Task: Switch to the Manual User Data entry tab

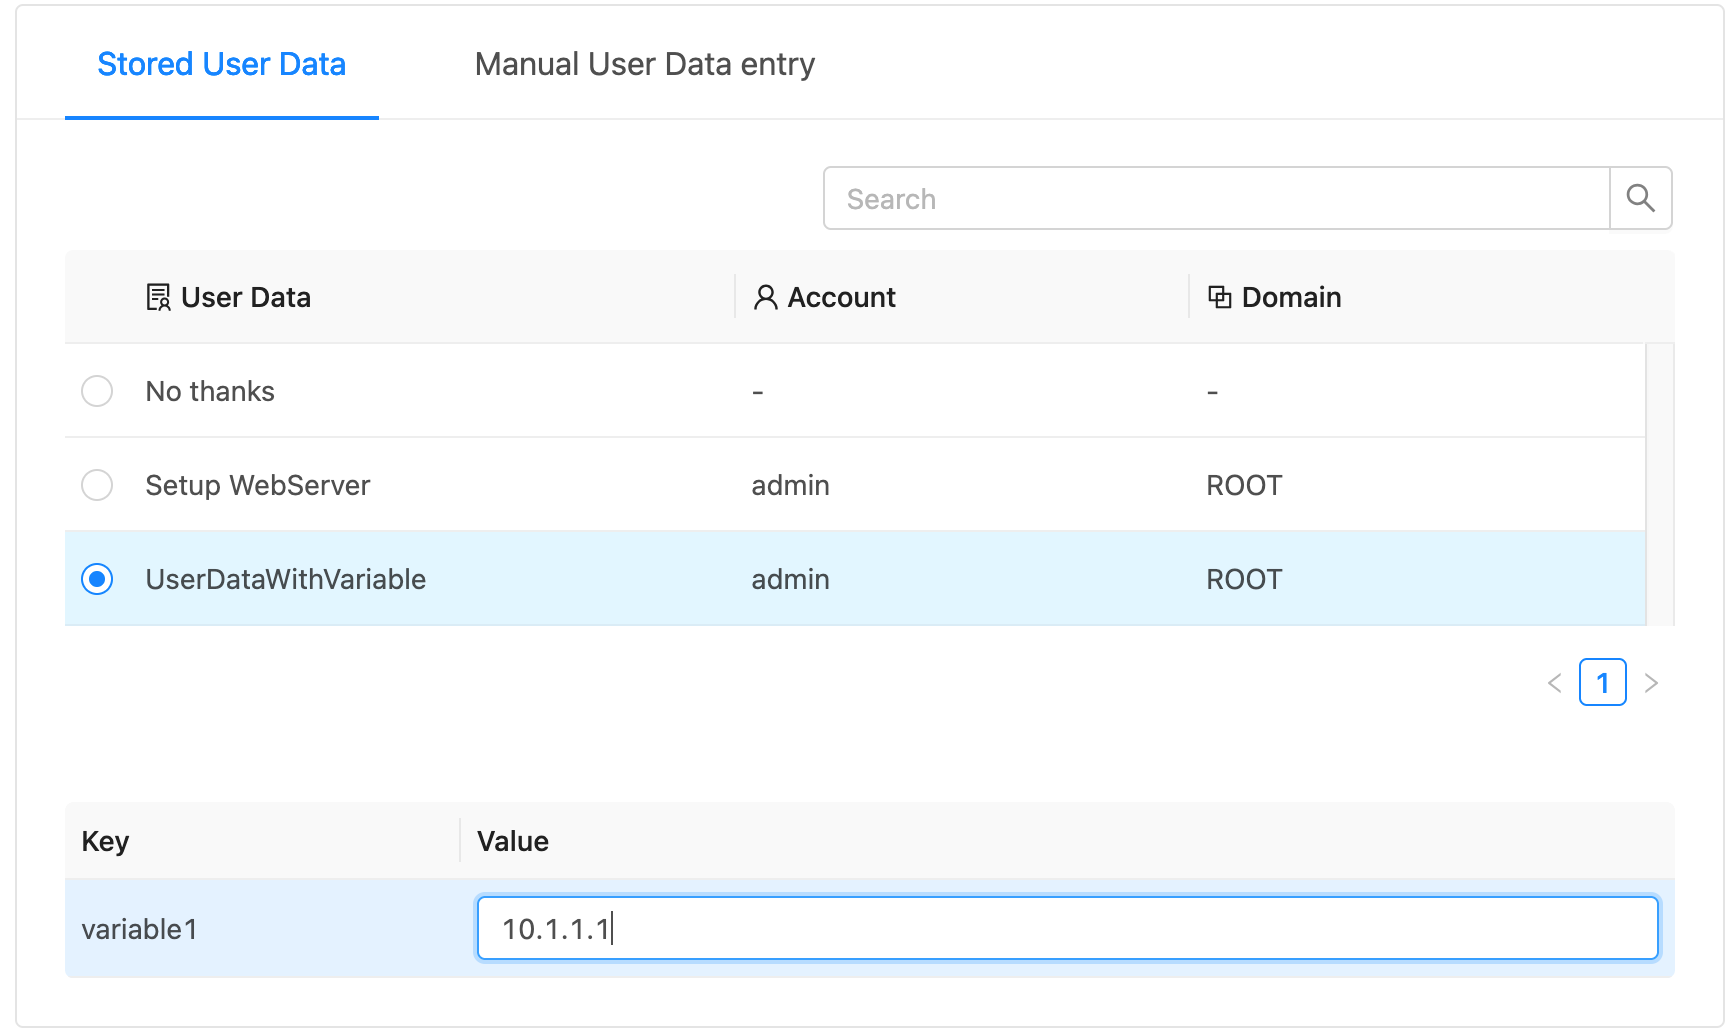Action: (x=645, y=63)
